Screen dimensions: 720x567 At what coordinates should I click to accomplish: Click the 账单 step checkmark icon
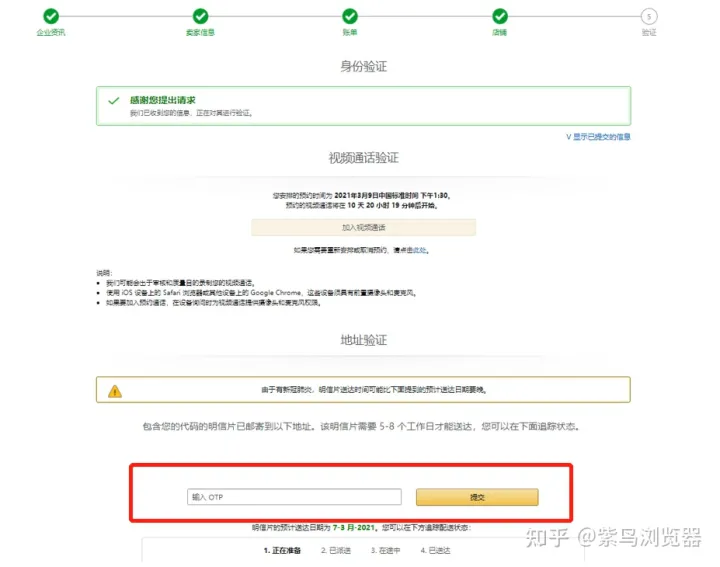(350, 17)
